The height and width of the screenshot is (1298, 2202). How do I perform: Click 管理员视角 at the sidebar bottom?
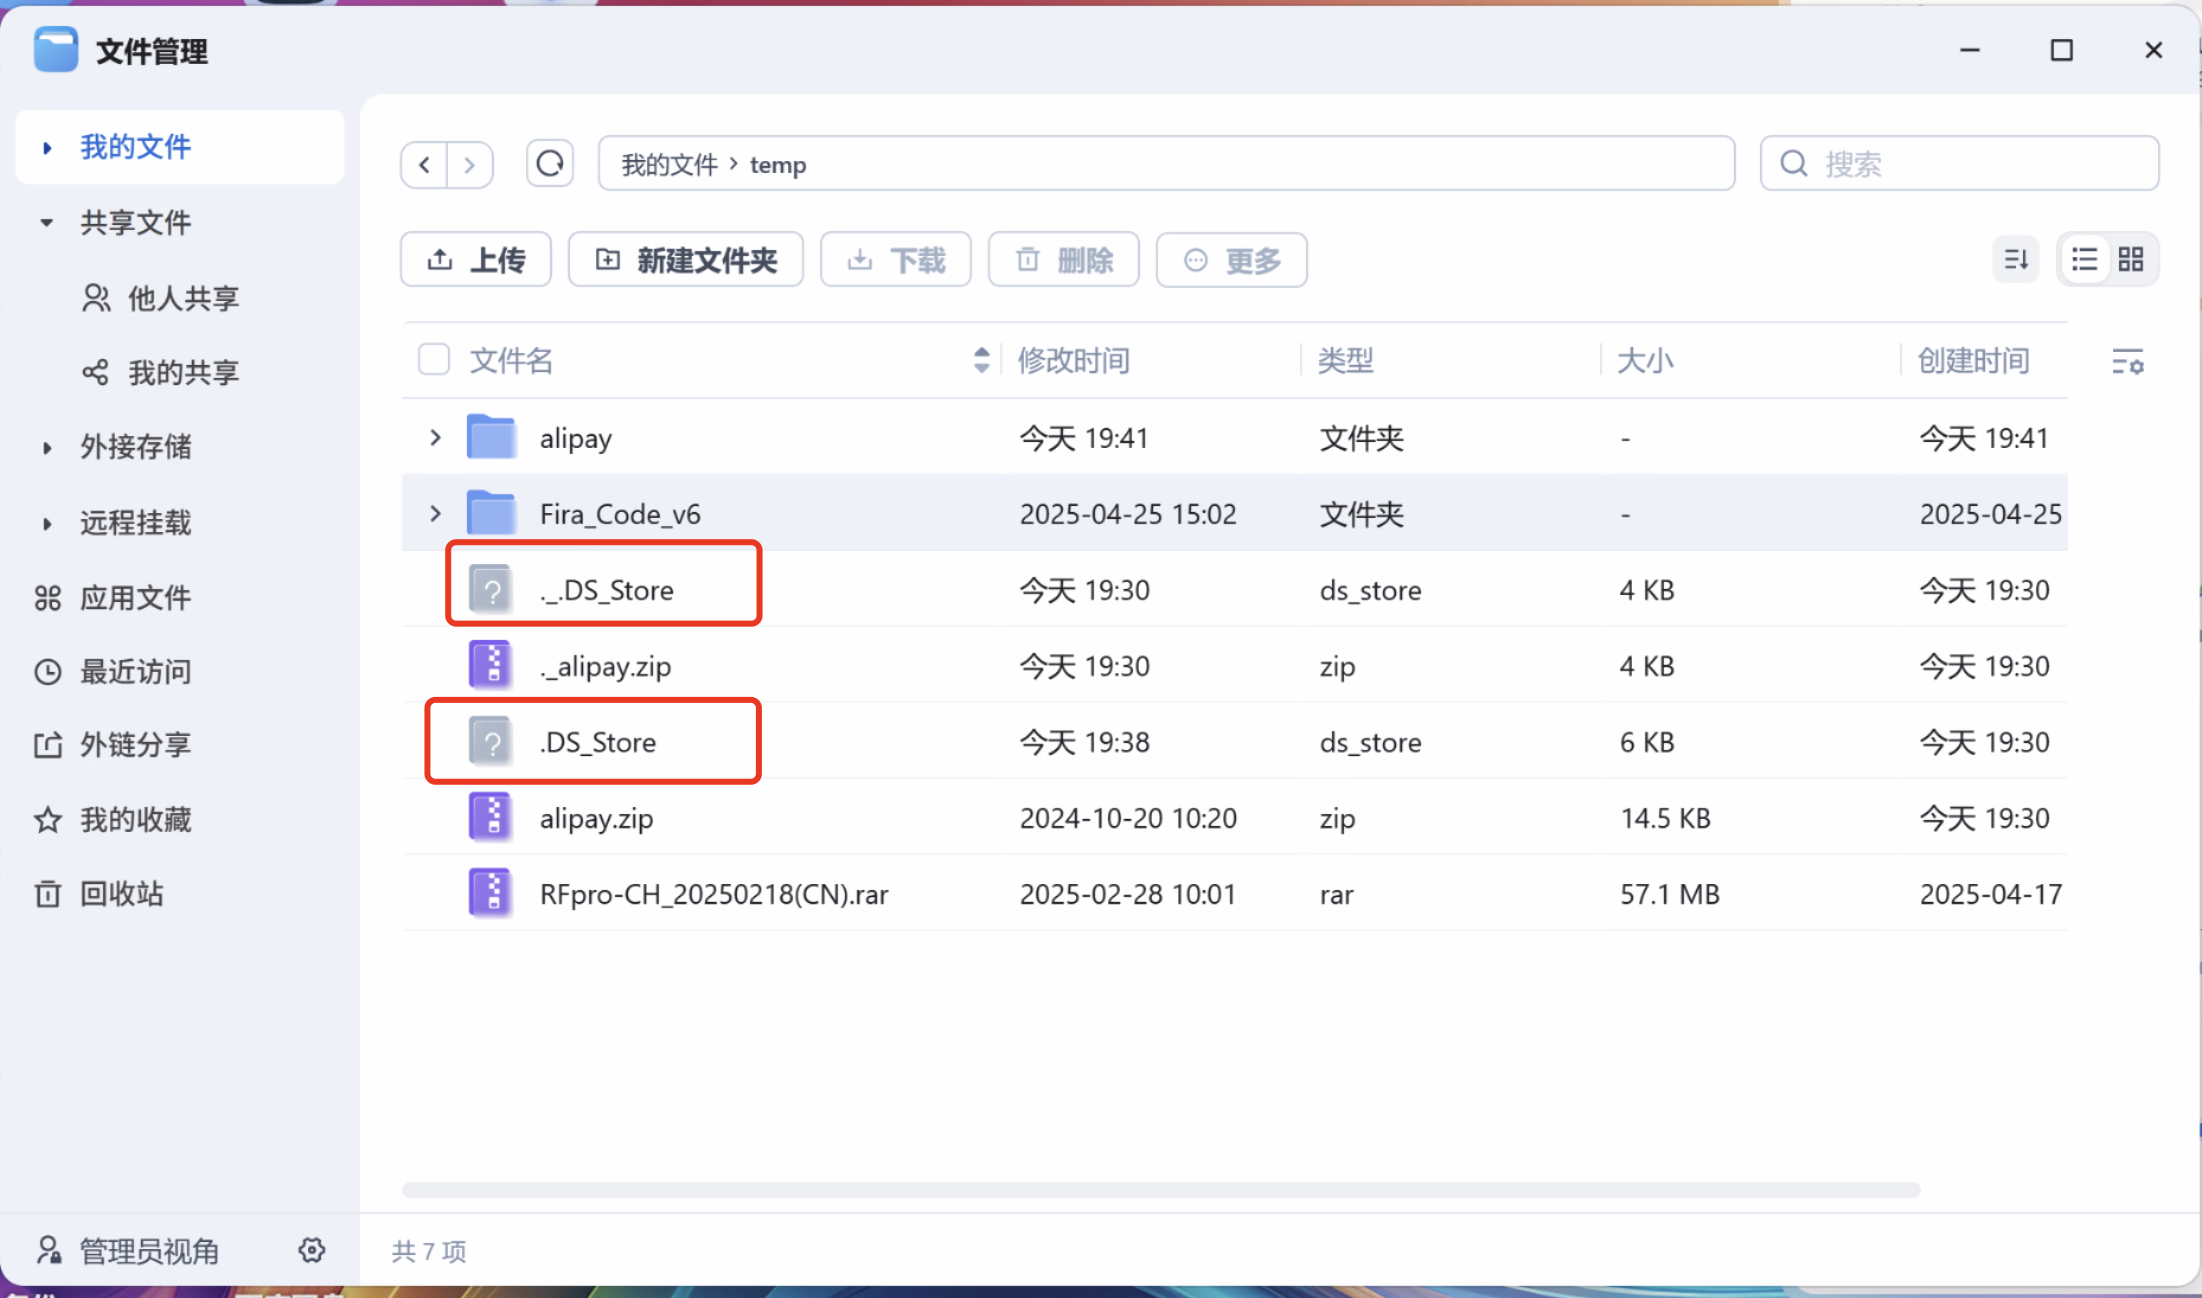click(x=128, y=1250)
